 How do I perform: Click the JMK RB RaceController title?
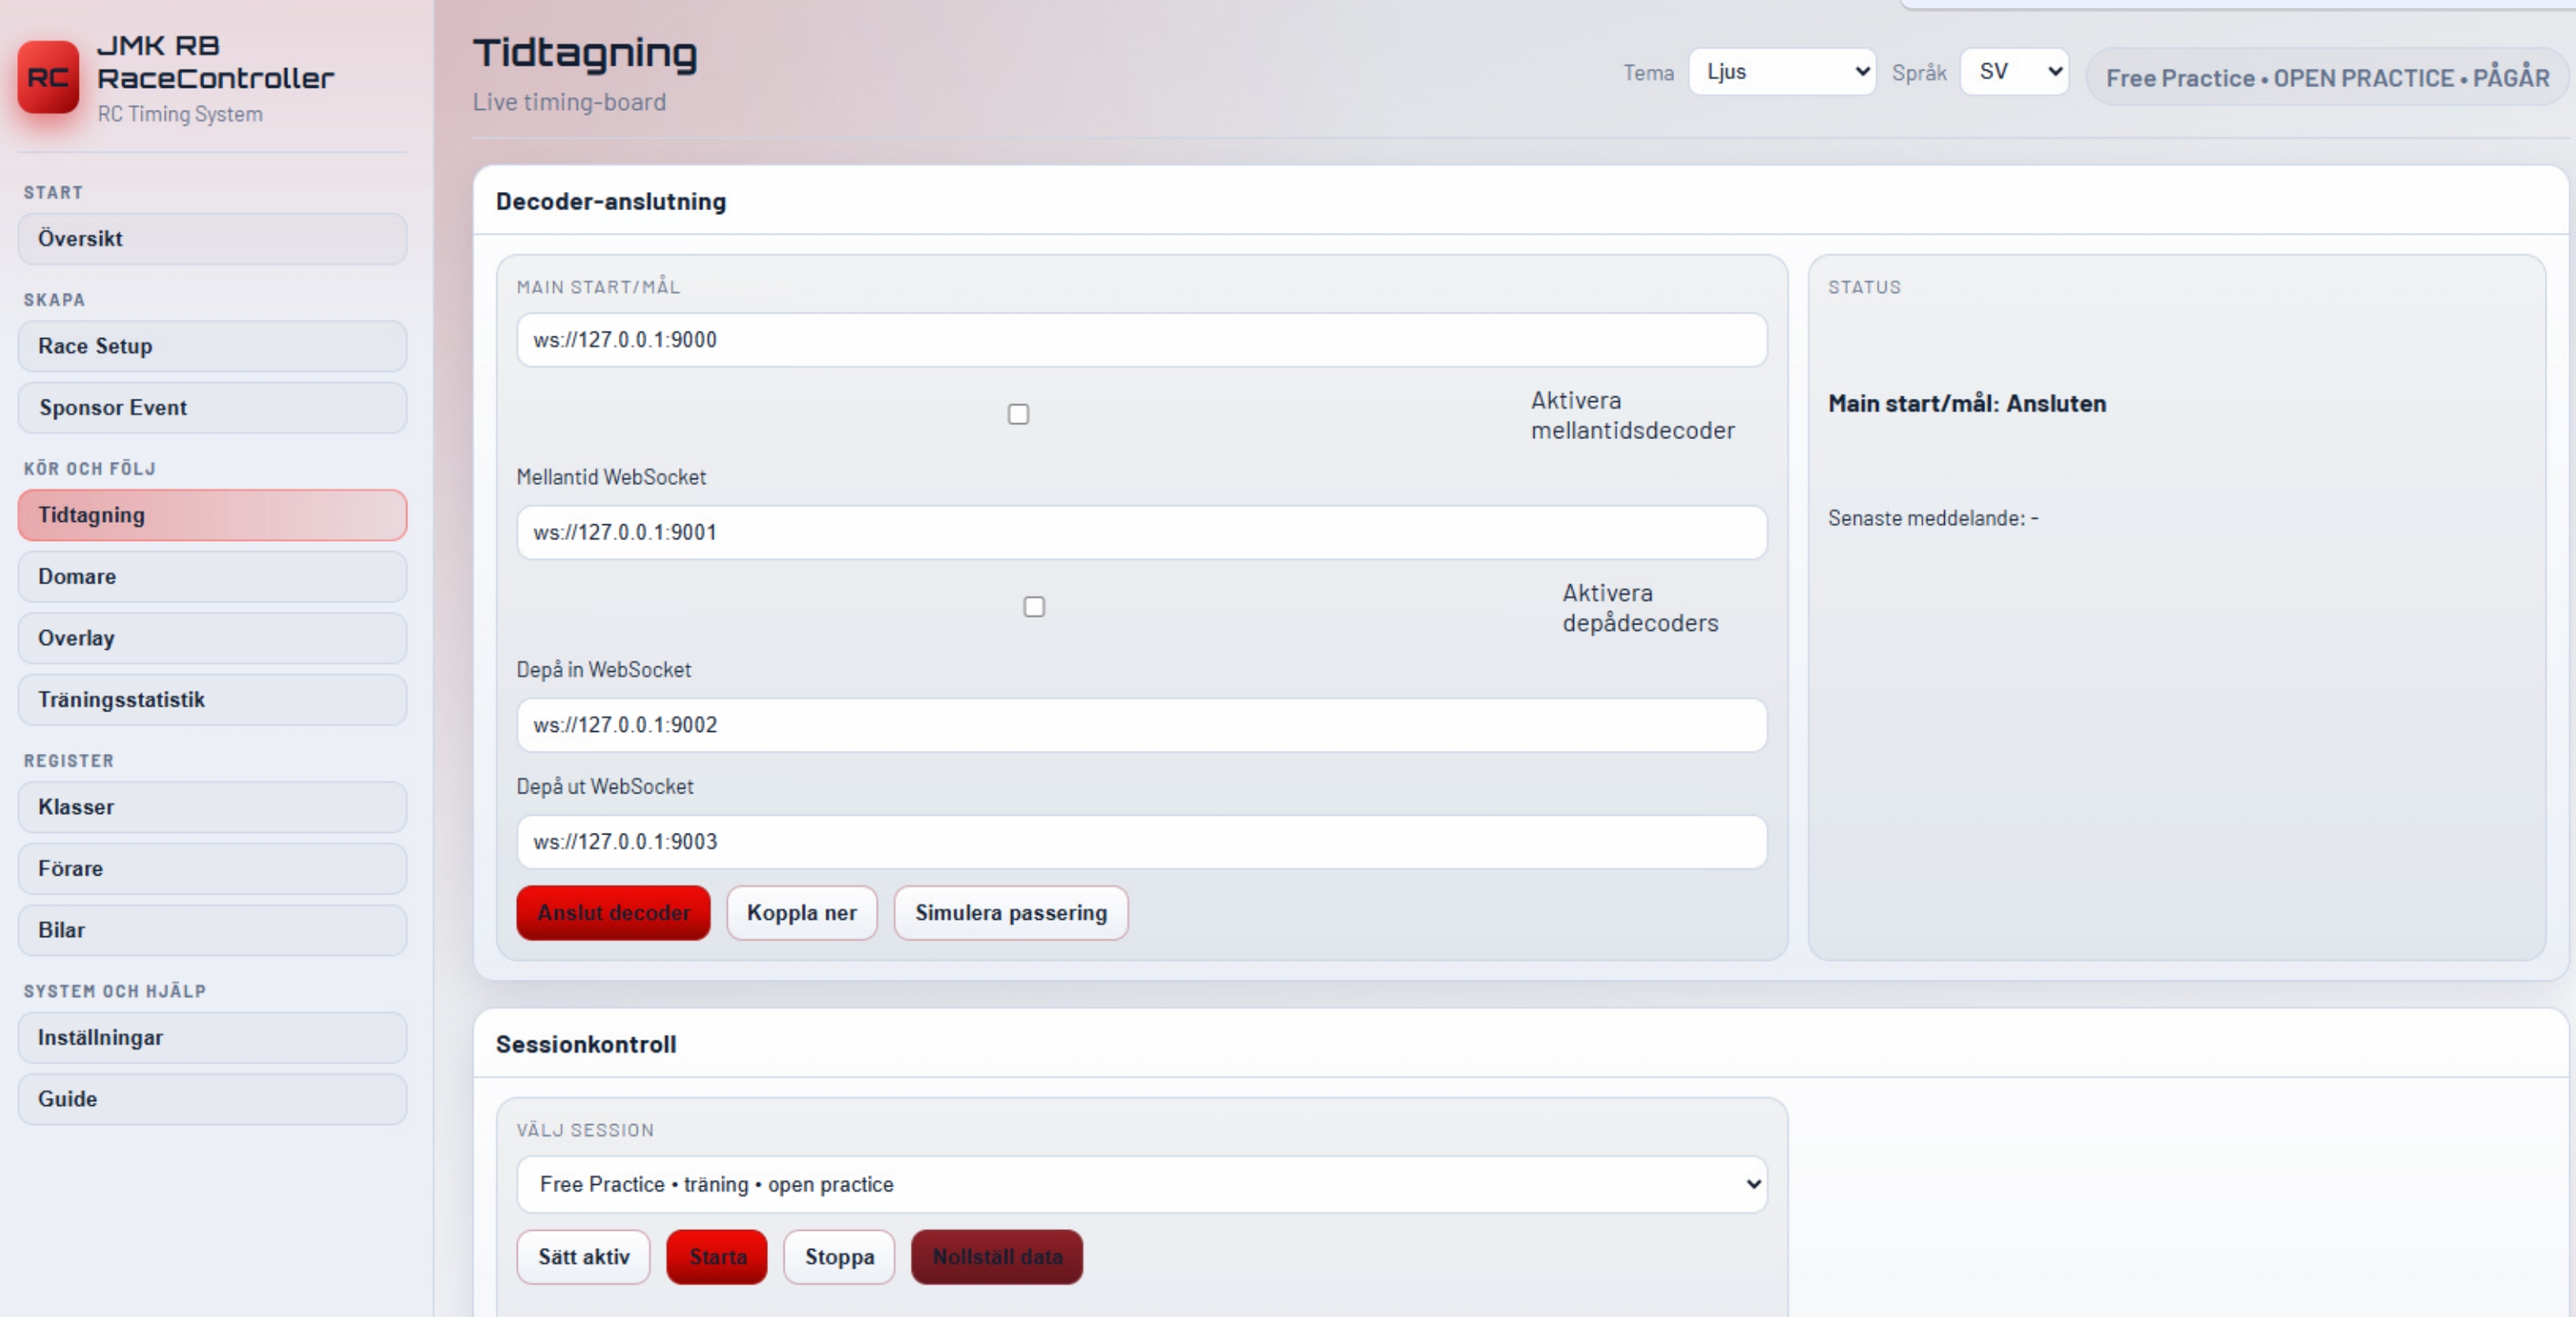tap(215, 61)
